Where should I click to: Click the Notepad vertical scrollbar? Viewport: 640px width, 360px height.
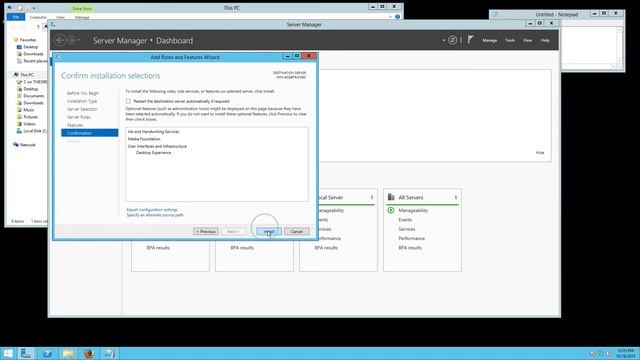coord(620,45)
